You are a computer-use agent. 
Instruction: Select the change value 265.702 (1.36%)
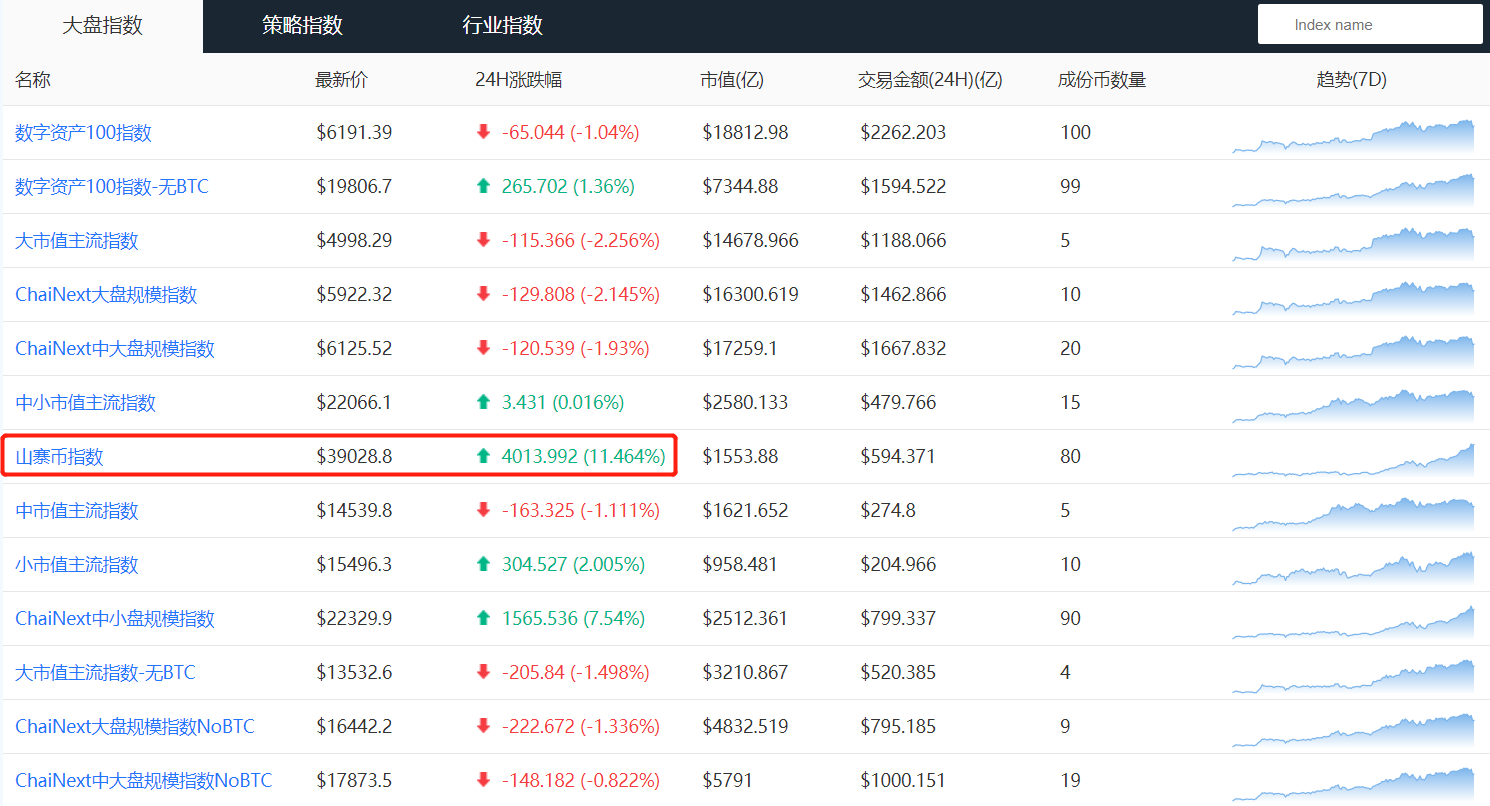pyautogui.click(x=568, y=186)
